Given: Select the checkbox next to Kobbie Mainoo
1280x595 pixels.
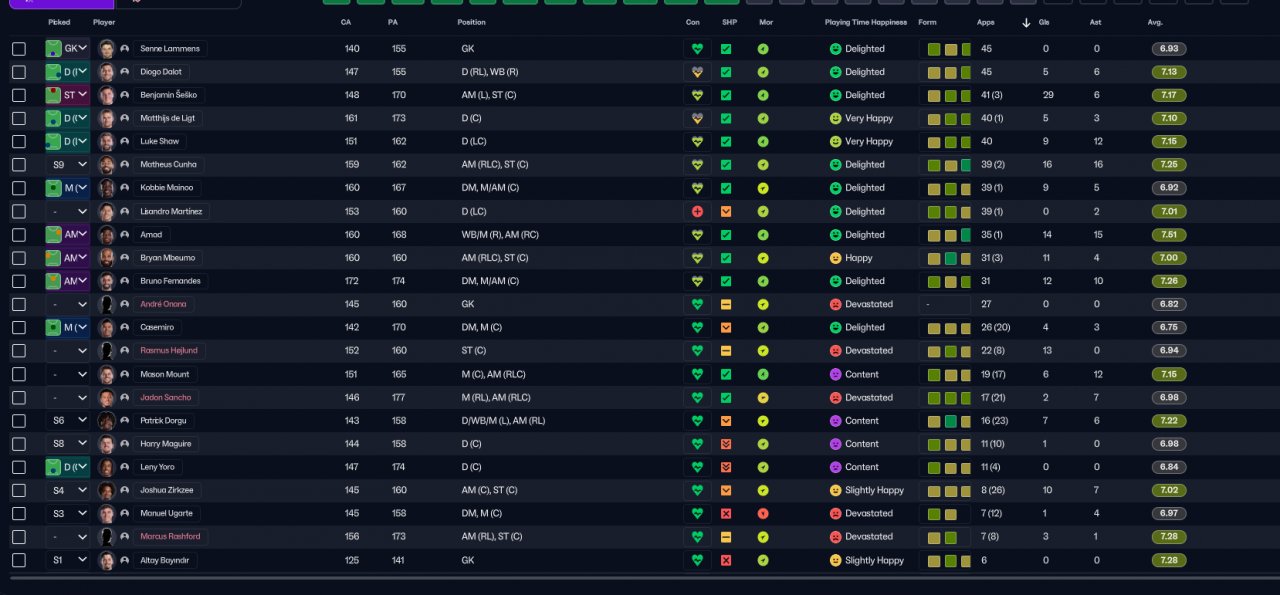Looking at the screenshot, I should click(x=19, y=188).
